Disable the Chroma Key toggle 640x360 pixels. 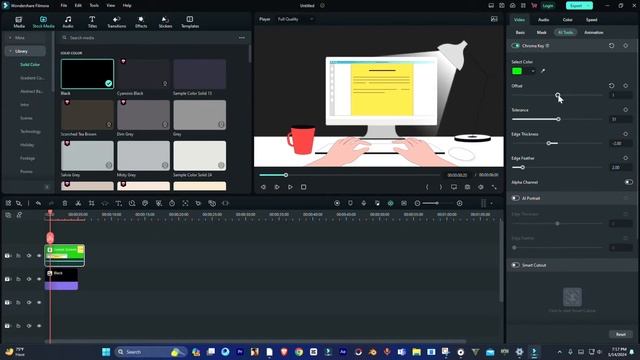click(516, 46)
